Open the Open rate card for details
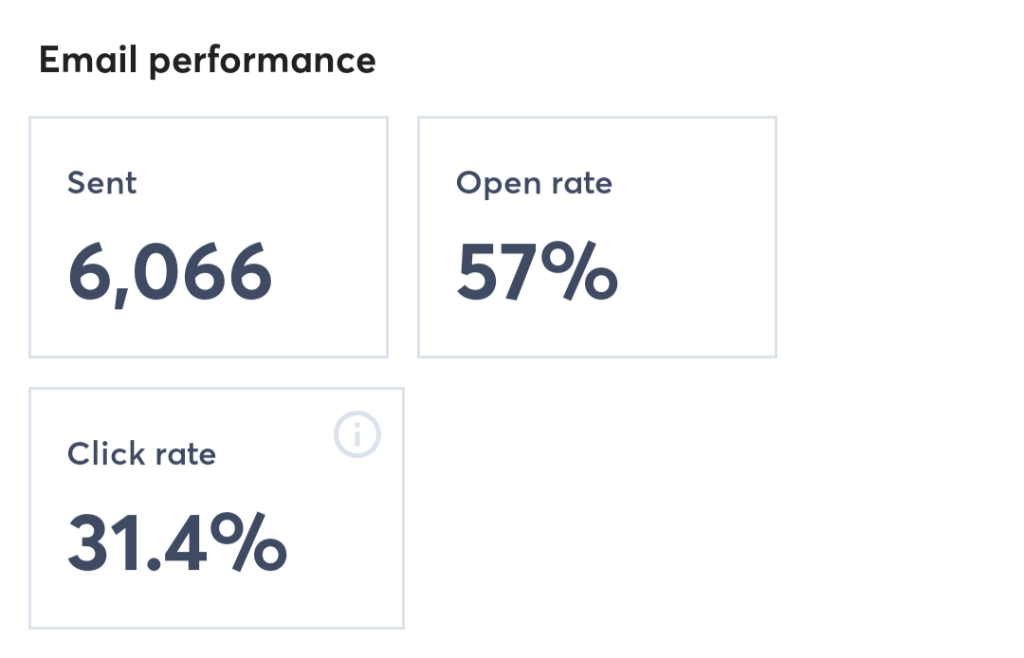 coord(597,236)
